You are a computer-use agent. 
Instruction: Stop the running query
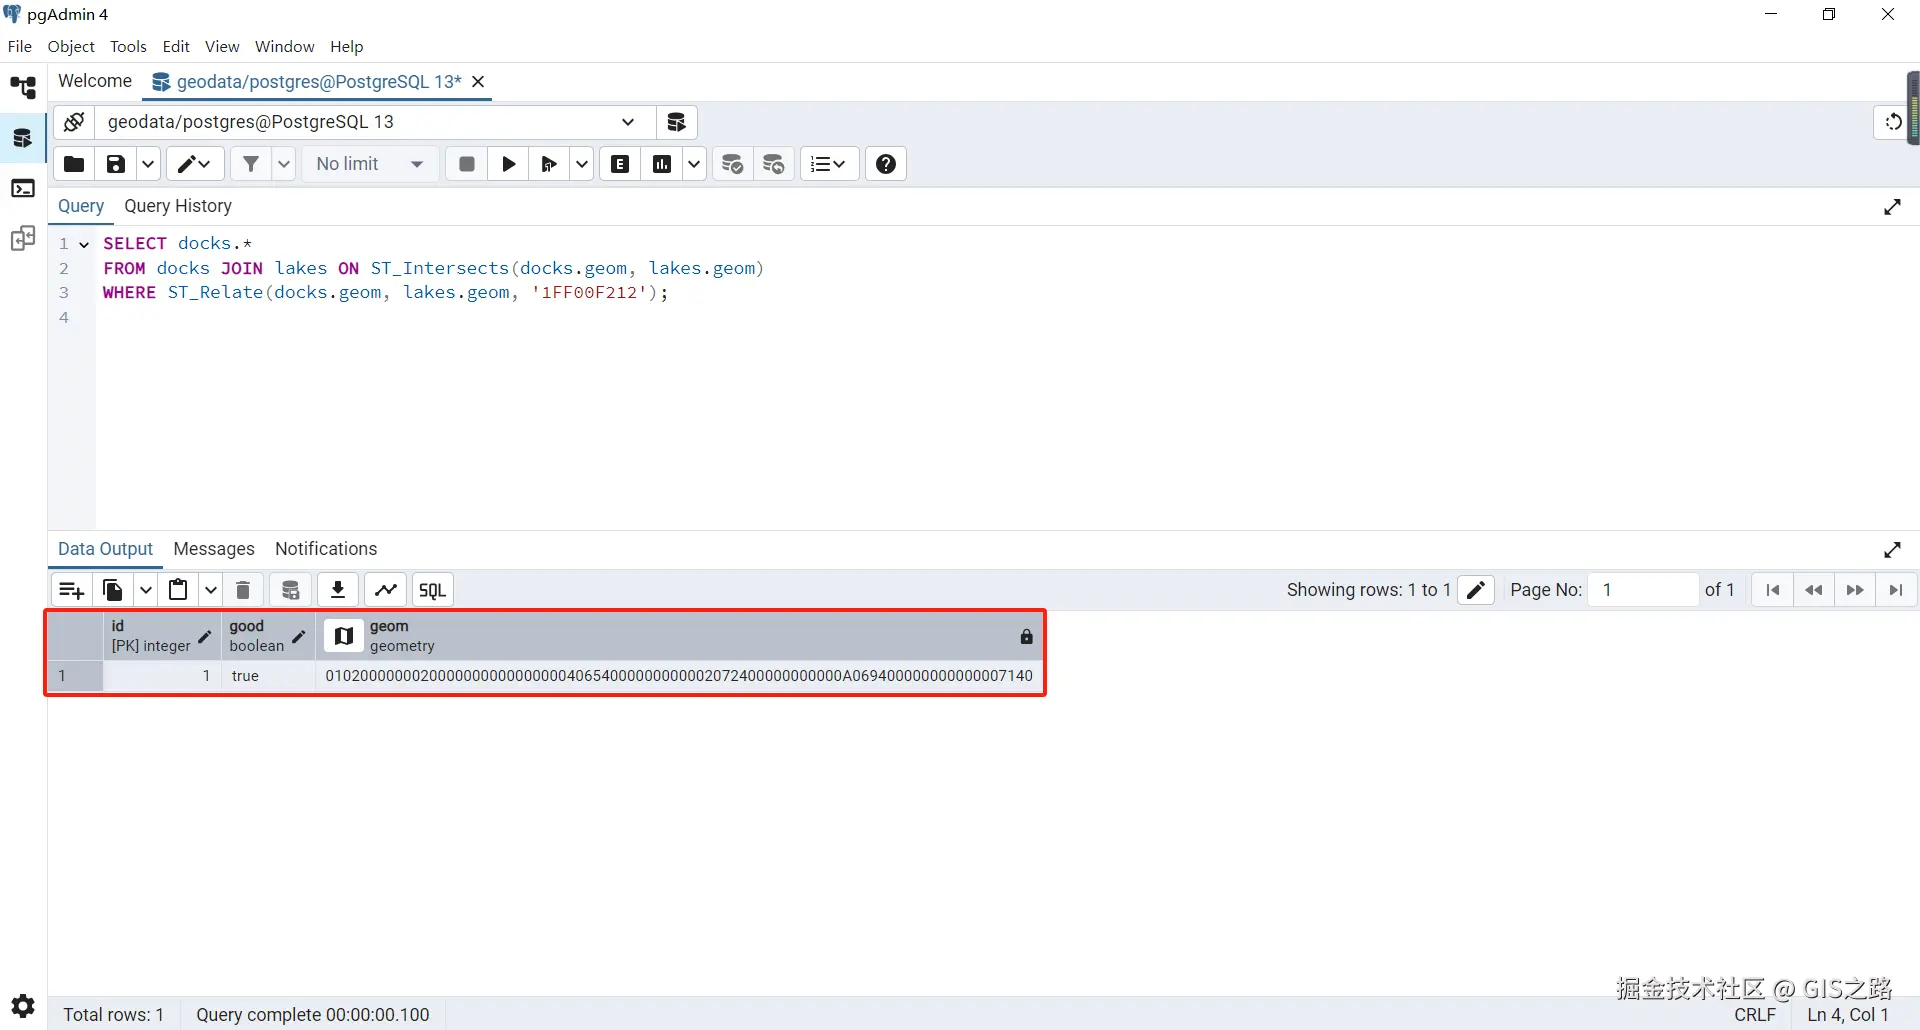point(467,164)
